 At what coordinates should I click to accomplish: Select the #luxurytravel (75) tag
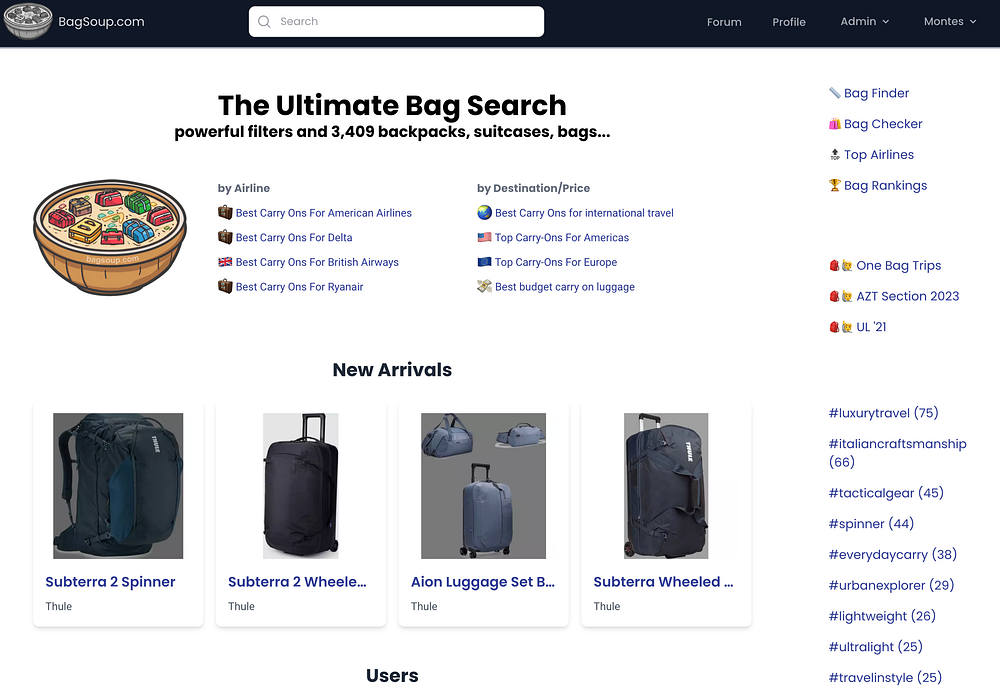point(883,413)
